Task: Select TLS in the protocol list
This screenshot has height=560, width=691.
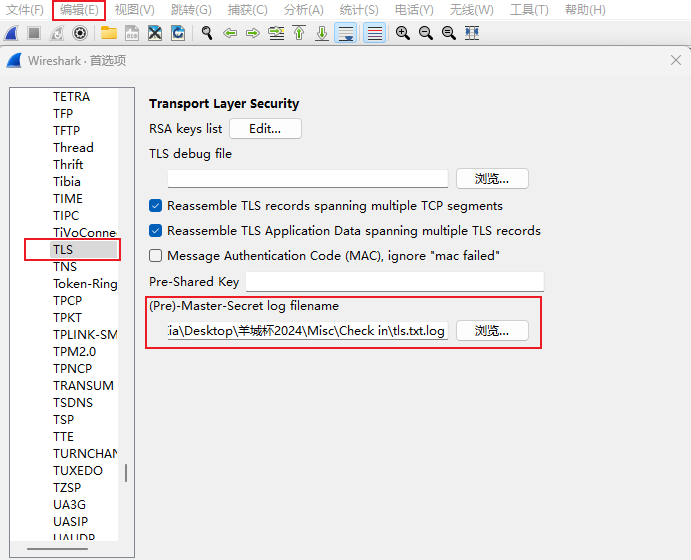Action: (x=64, y=250)
